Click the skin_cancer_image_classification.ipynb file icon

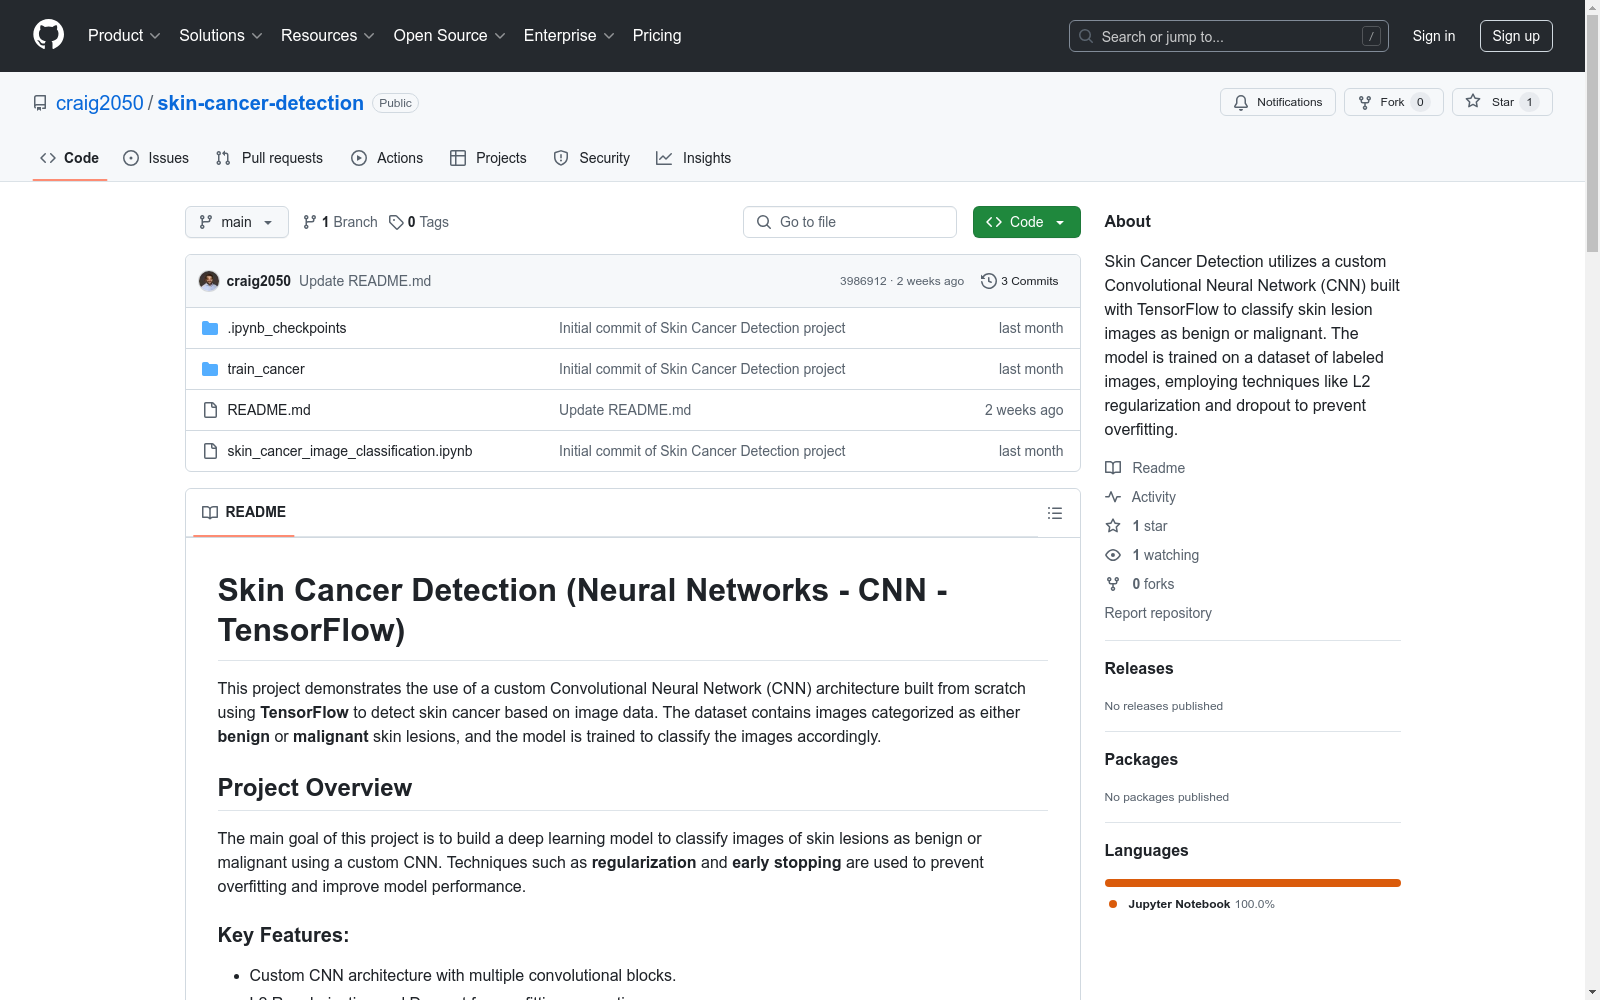click(210, 451)
